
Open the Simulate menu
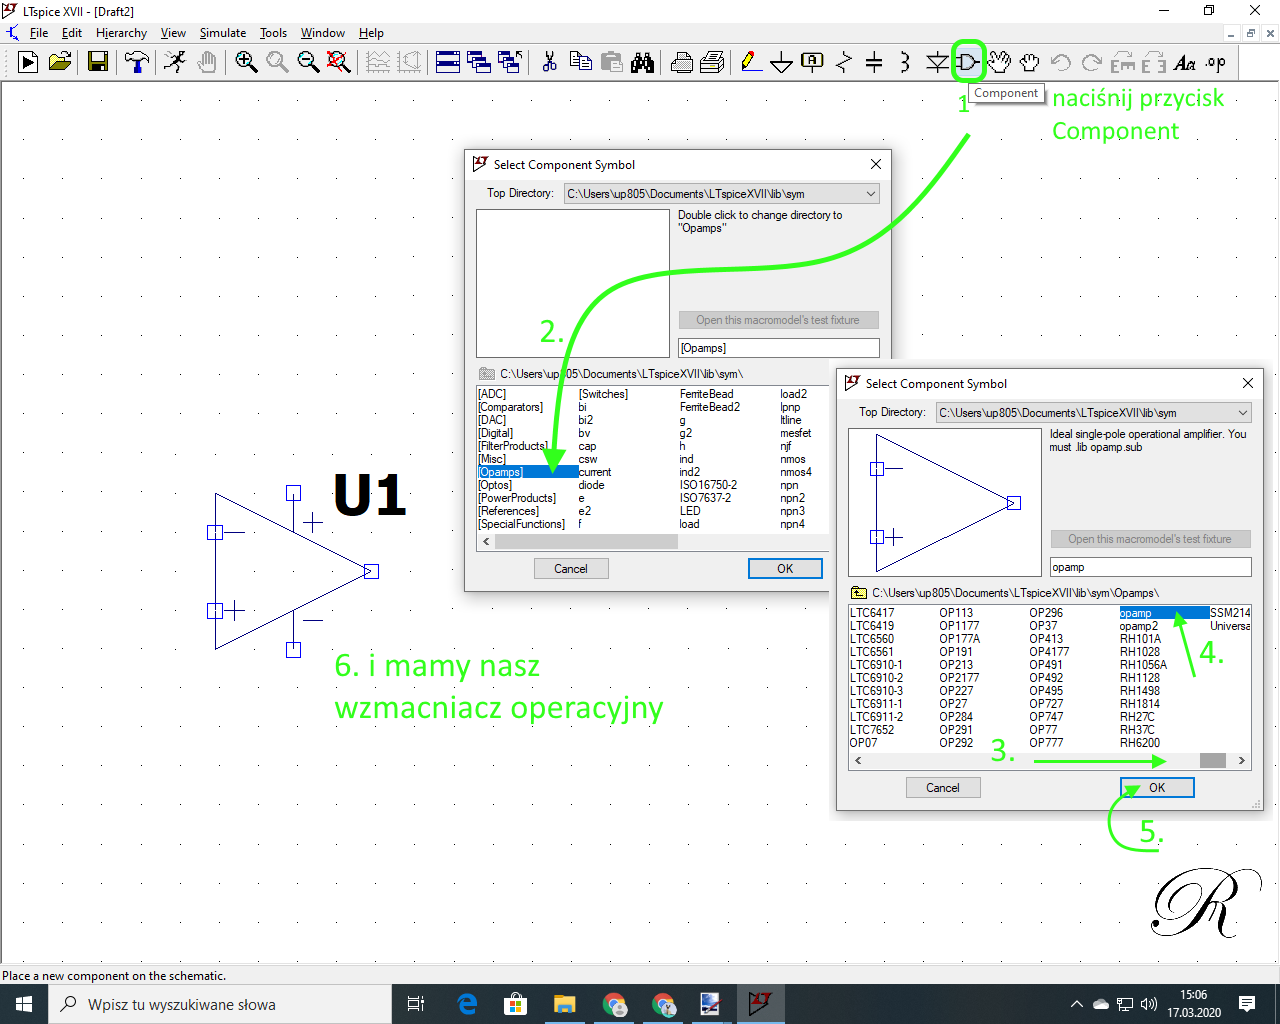(222, 33)
